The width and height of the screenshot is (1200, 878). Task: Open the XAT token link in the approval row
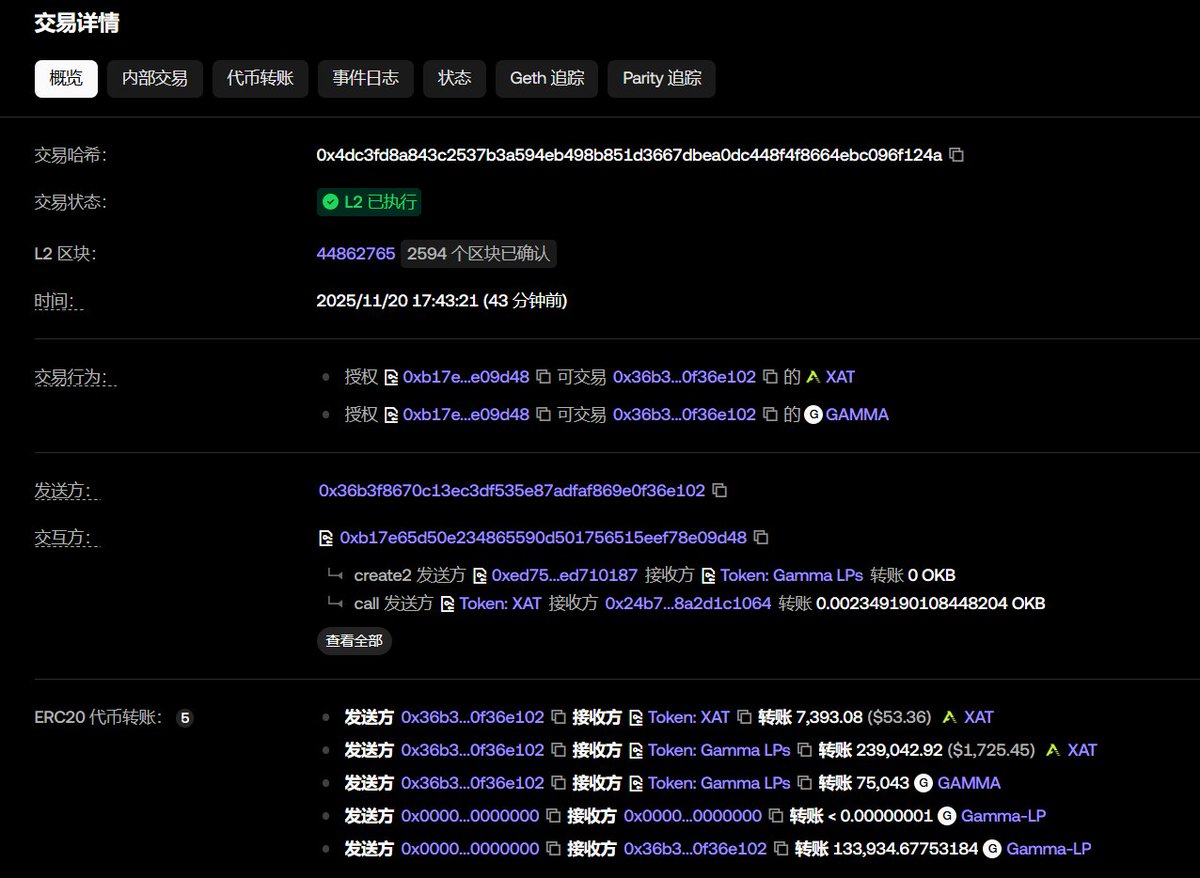point(840,377)
